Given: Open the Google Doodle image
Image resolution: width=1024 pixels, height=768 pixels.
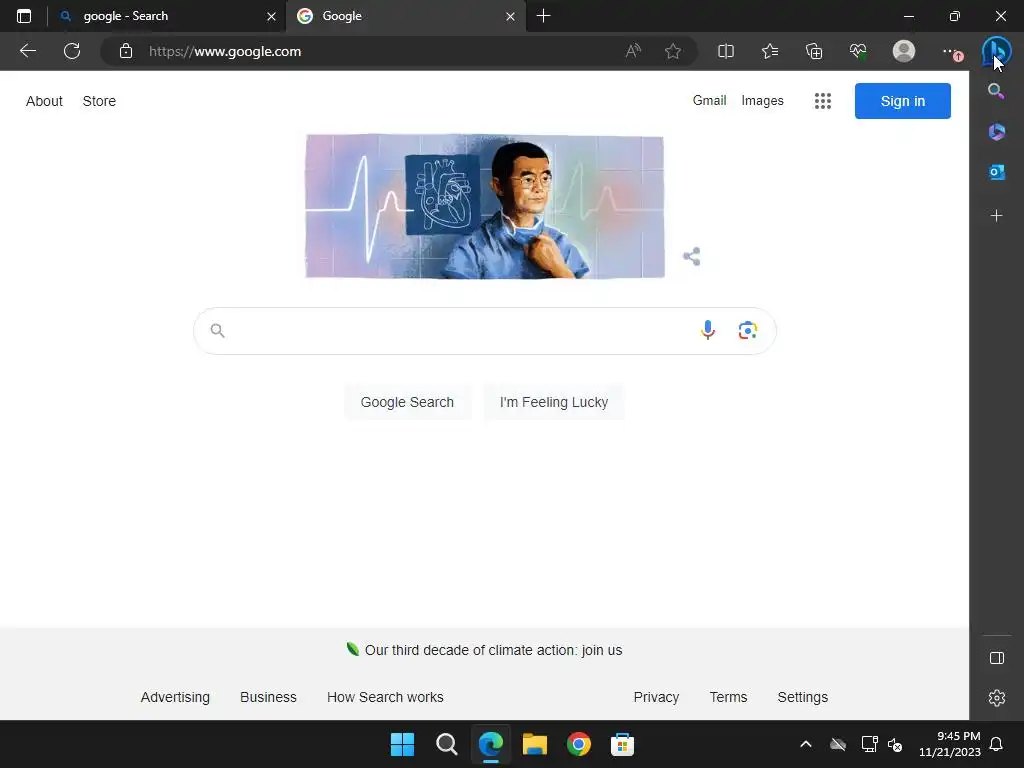Looking at the screenshot, I should [x=485, y=206].
